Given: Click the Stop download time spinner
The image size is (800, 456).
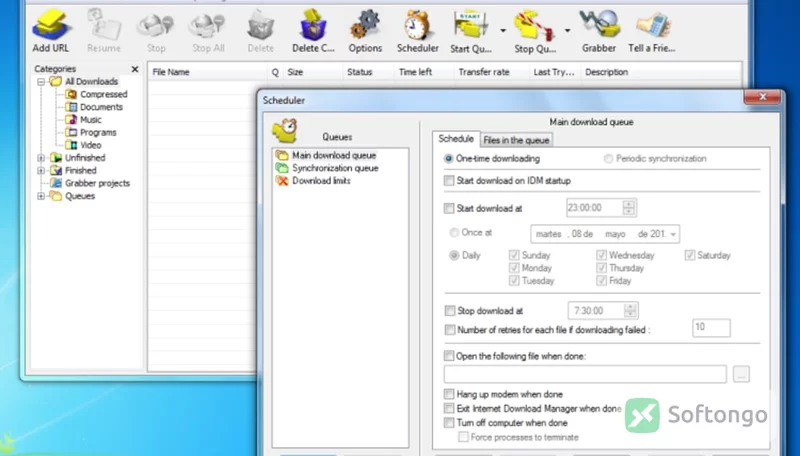Looking at the screenshot, I should coord(630,310).
